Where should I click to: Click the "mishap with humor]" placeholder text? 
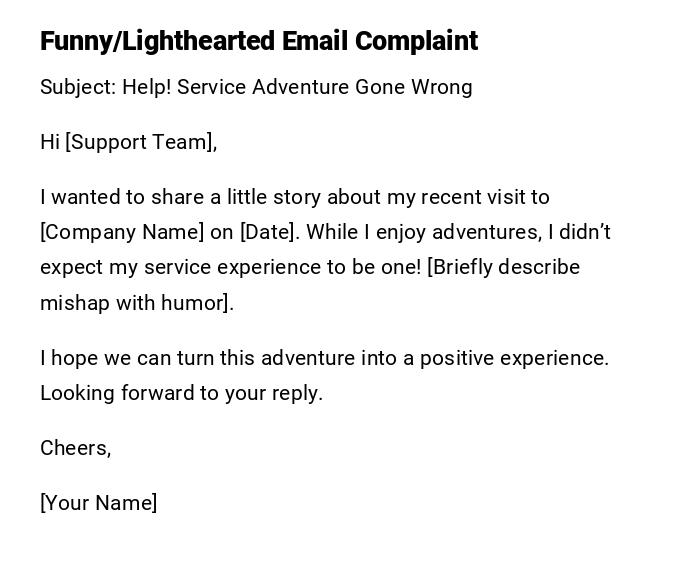click(x=137, y=303)
